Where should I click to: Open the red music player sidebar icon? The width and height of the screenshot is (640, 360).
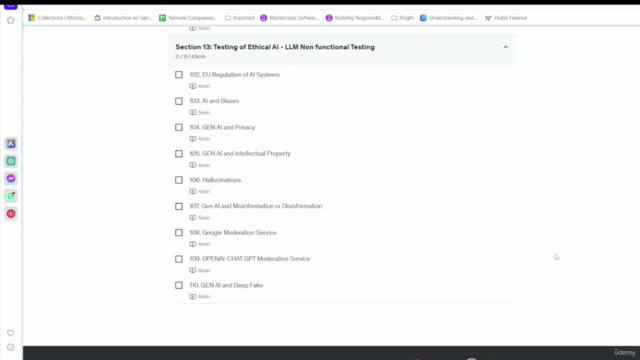(11, 213)
